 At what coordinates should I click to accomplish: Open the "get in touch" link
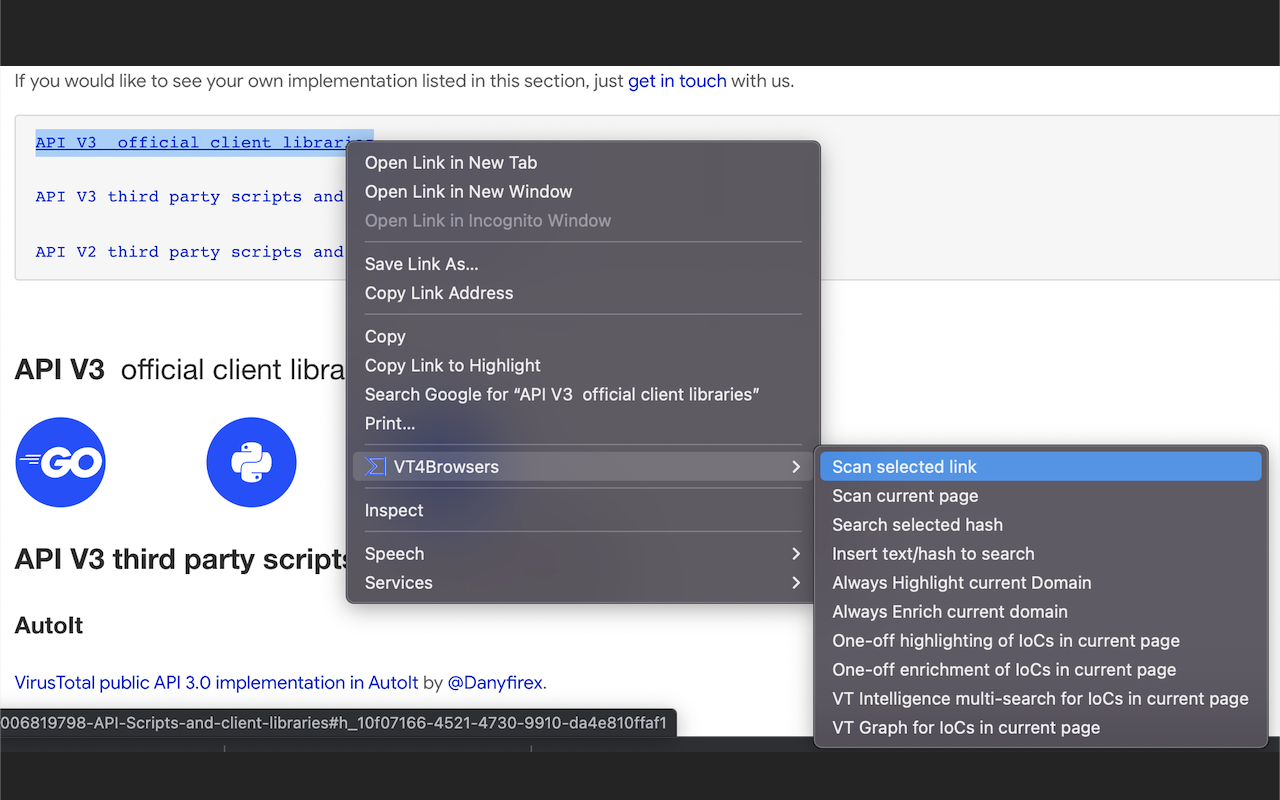click(x=677, y=81)
